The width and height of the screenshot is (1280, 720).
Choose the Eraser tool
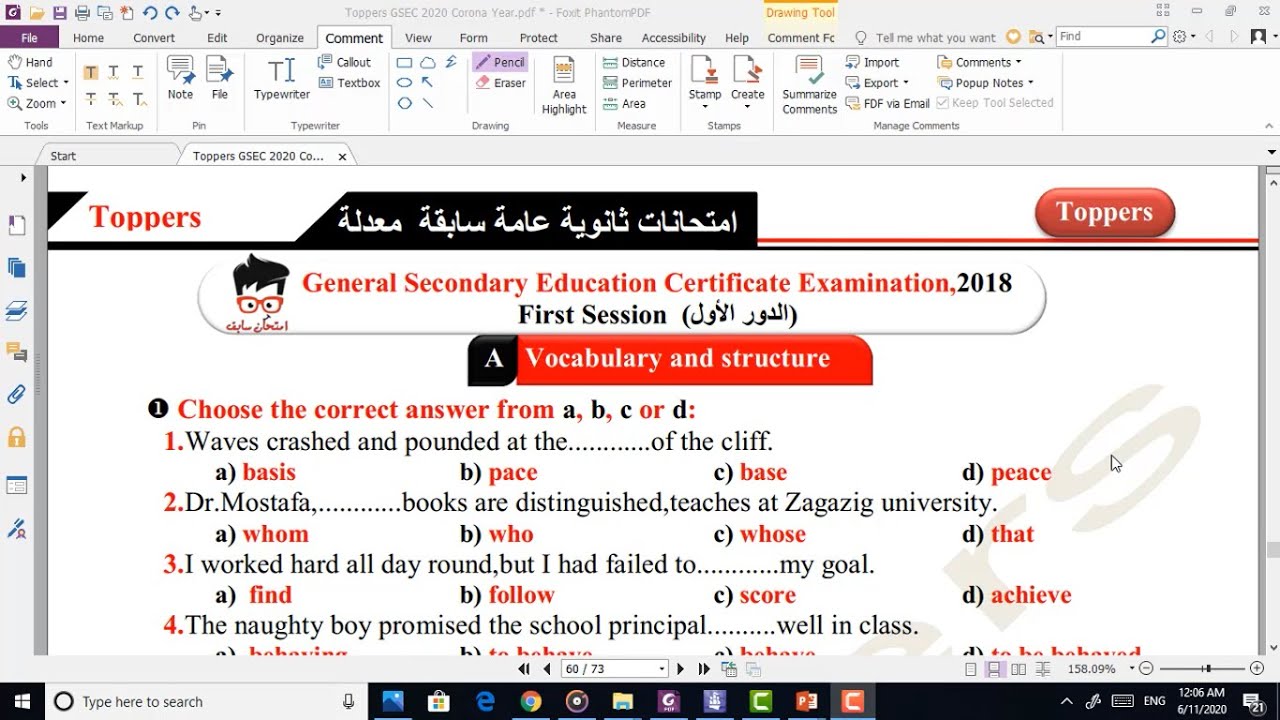(501, 83)
